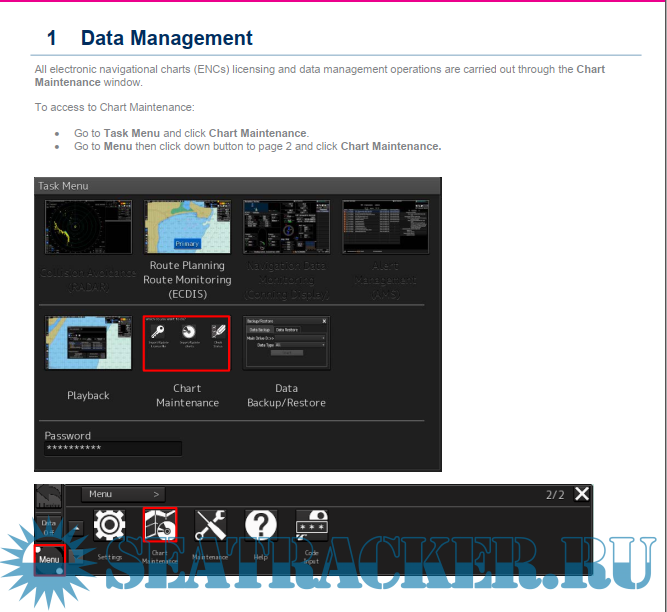Screen dimensions: 667x612
Task: Open the Settings gear icon
Action: pos(109,526)
